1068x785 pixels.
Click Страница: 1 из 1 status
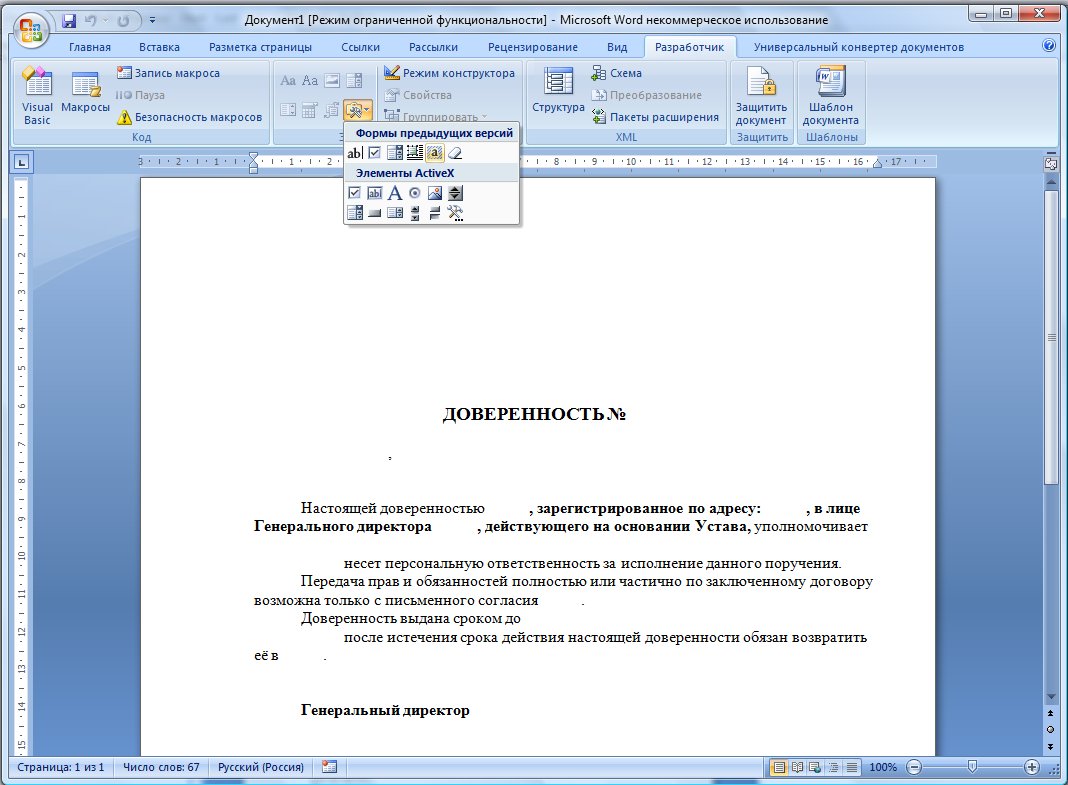click(x=61, y=767)
